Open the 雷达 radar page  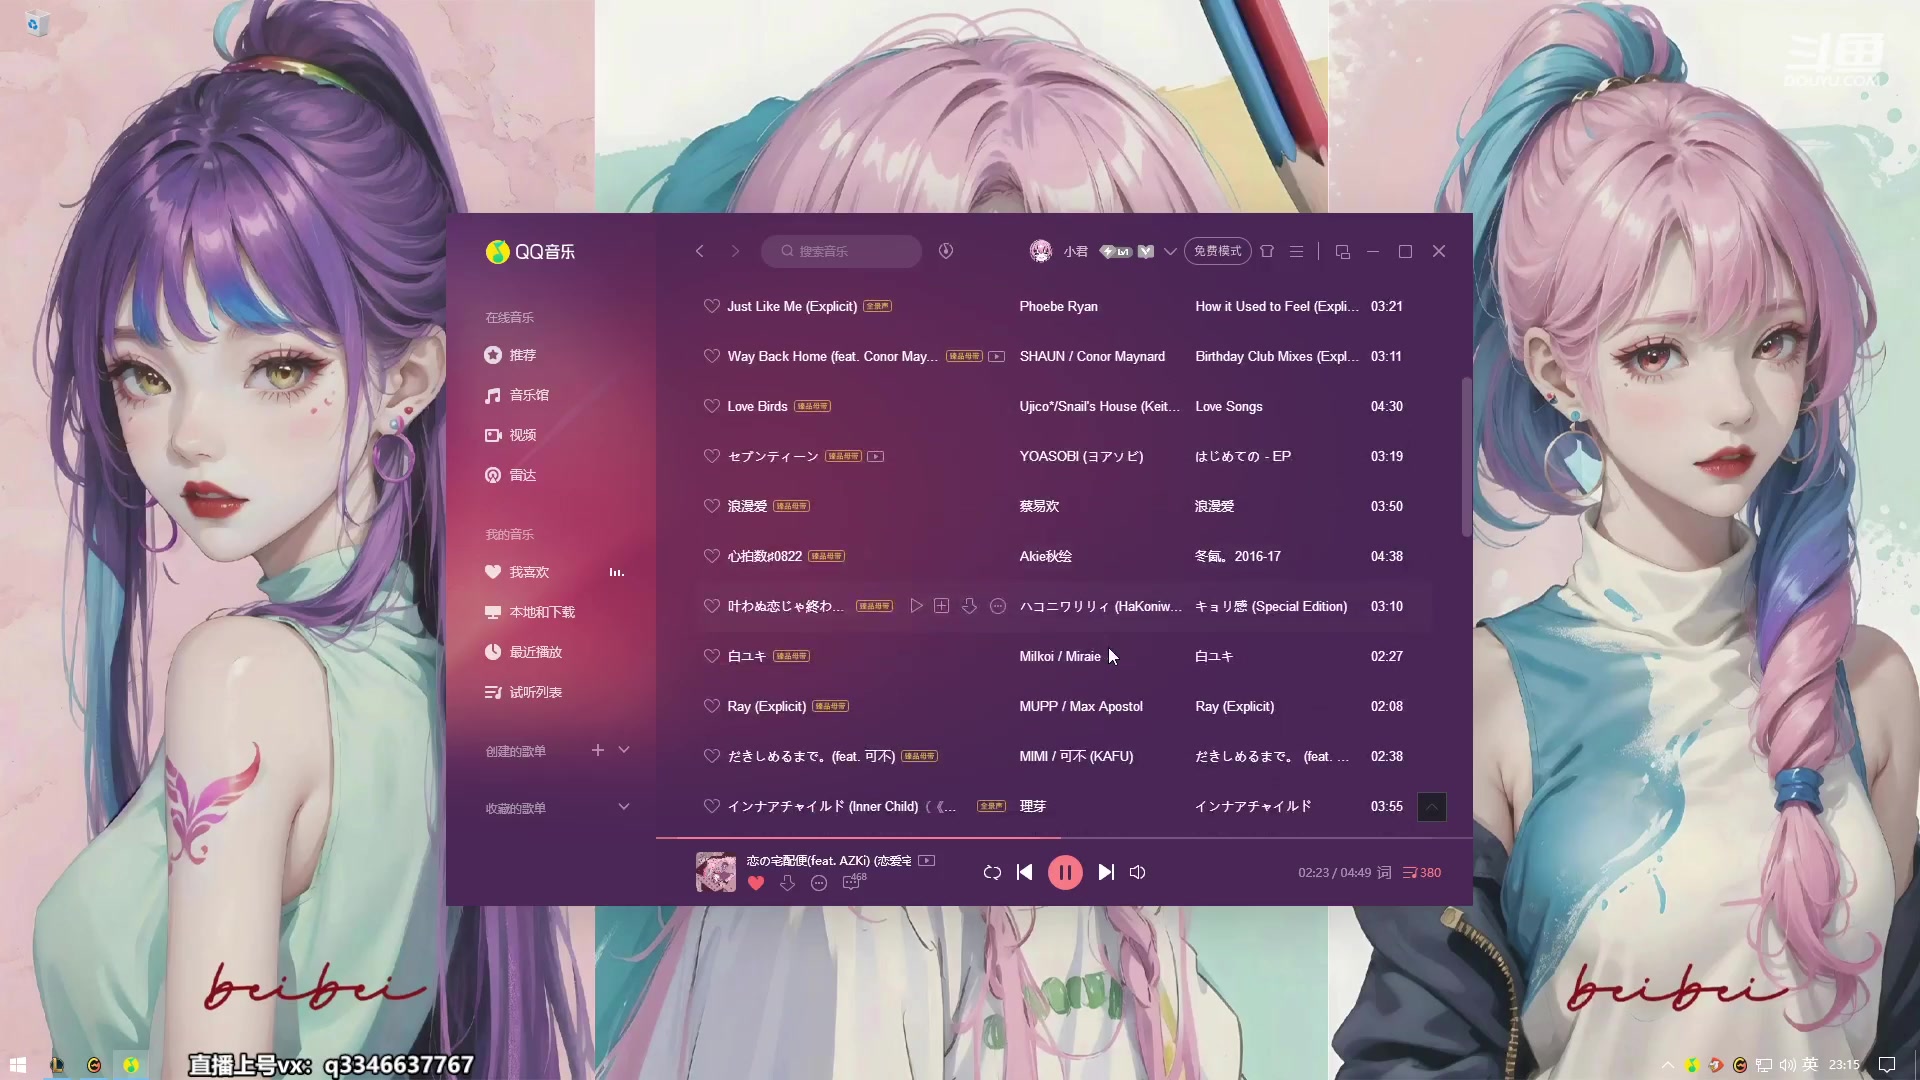coord(522,475)
